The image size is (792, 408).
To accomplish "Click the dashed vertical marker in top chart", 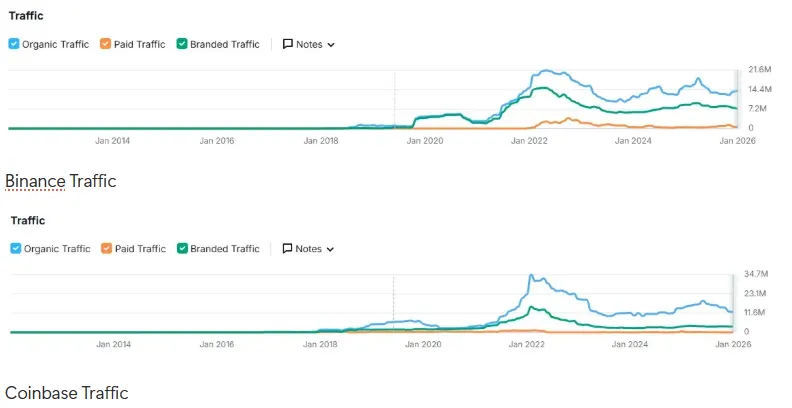I will point(394,100).
